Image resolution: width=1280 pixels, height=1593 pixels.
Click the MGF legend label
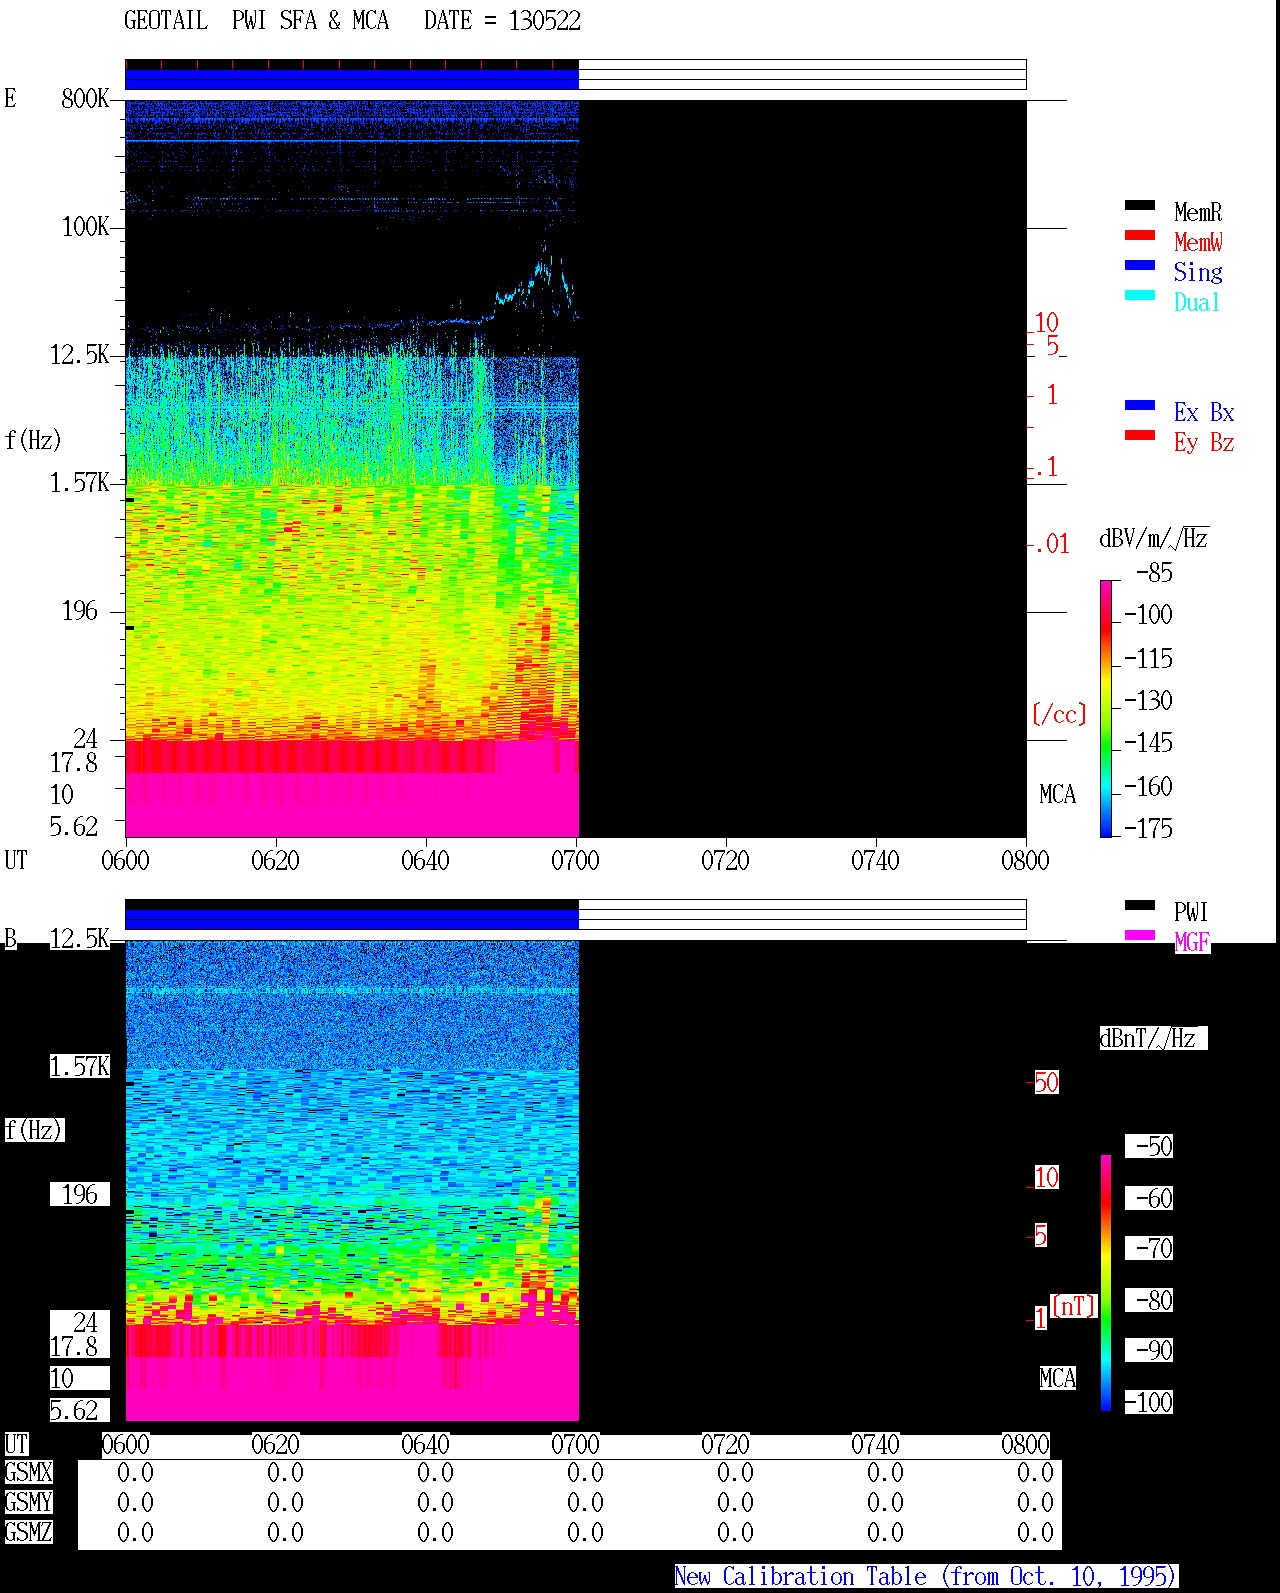1192,942
